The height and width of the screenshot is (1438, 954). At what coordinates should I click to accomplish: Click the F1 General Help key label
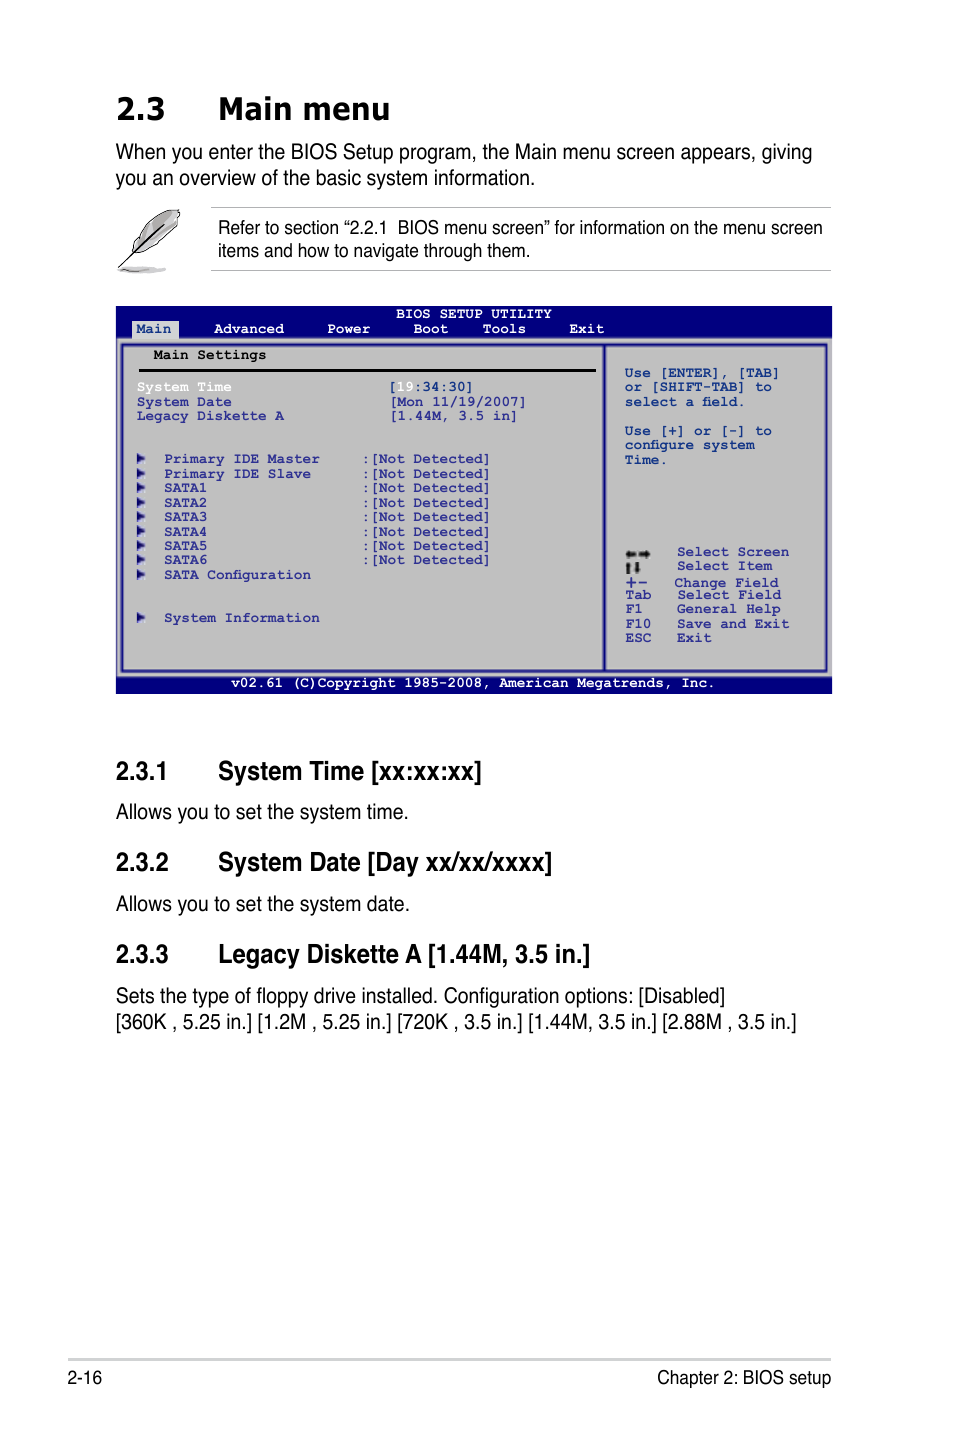pyautogui.click(x=634, y=609)
